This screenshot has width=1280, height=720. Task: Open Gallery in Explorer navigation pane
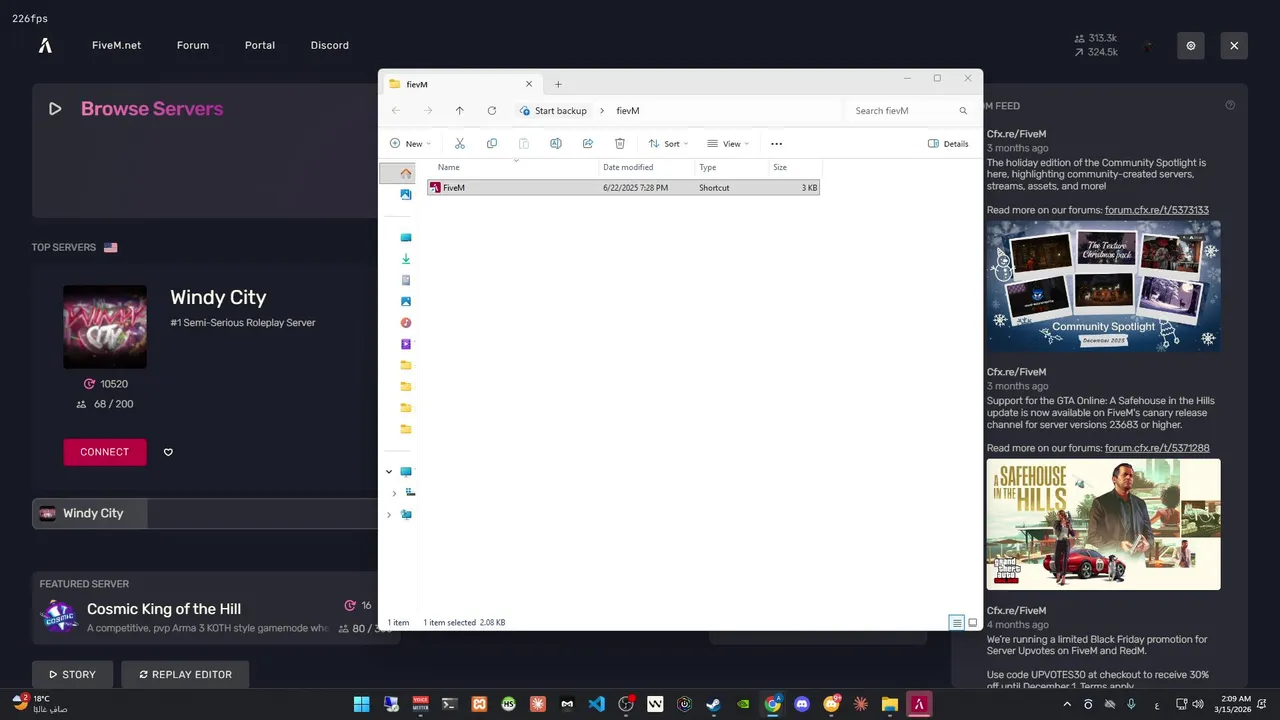click(405, 194)
